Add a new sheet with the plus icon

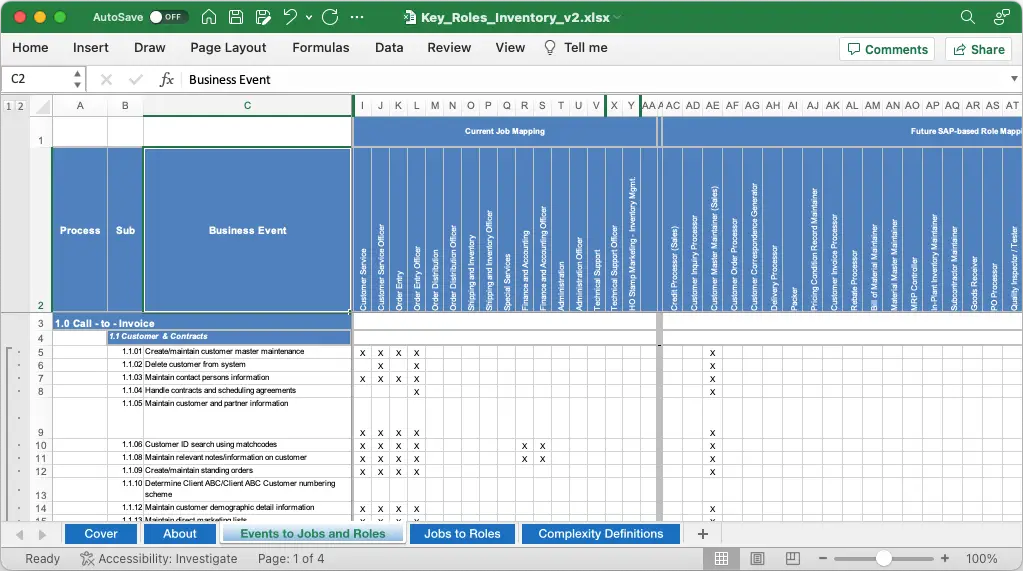tap(703, 534)
